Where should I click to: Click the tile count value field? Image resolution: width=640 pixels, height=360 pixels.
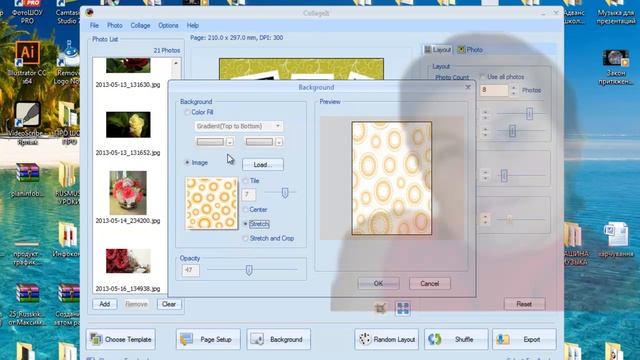point(249,194)
